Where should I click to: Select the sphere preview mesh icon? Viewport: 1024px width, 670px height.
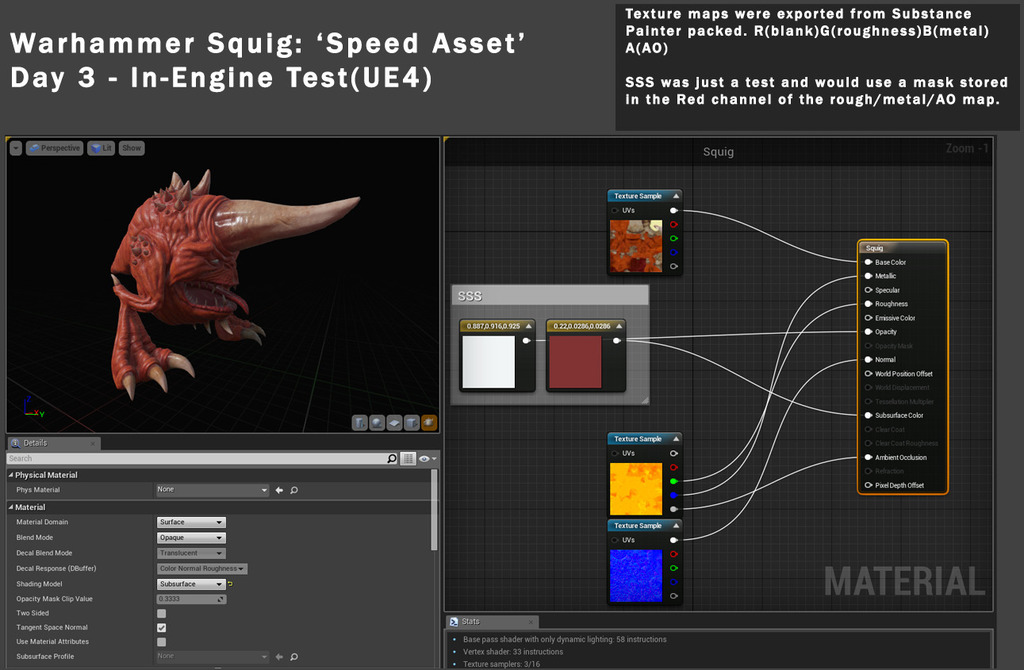[x=377, y=423]
